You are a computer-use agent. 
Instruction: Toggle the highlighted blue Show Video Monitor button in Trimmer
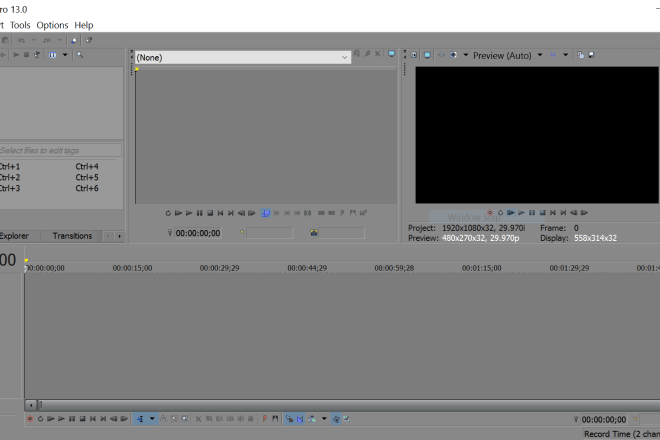coord(266,213)
